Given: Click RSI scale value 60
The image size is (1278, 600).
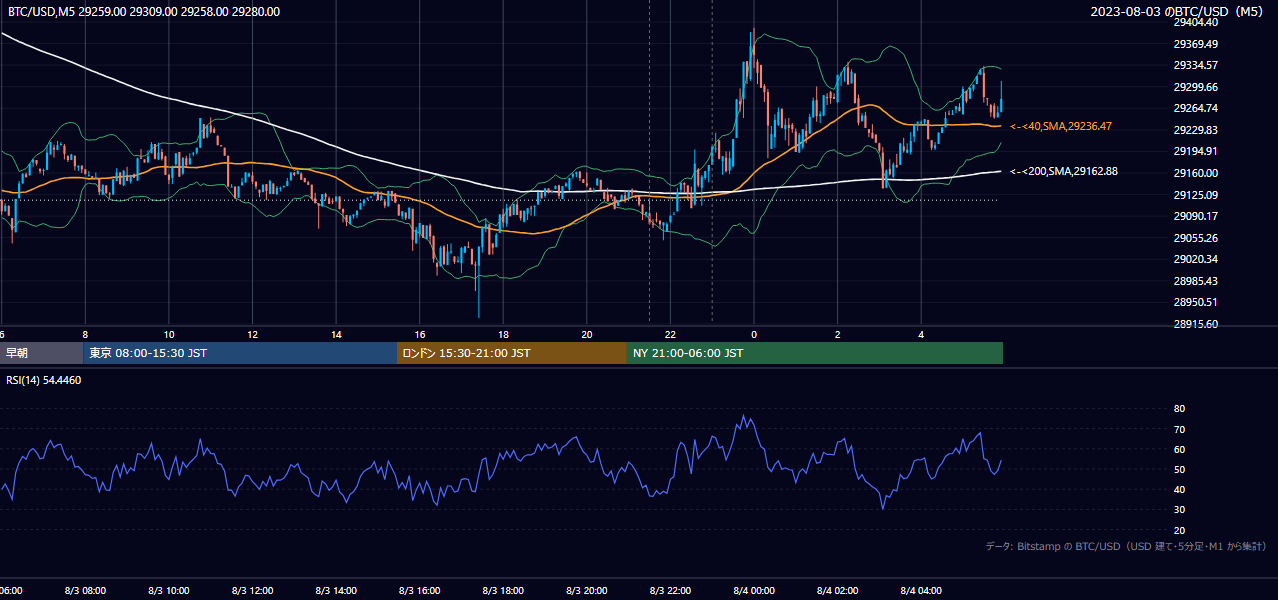Looking at the screenshot, I should tap(1179, 449).
